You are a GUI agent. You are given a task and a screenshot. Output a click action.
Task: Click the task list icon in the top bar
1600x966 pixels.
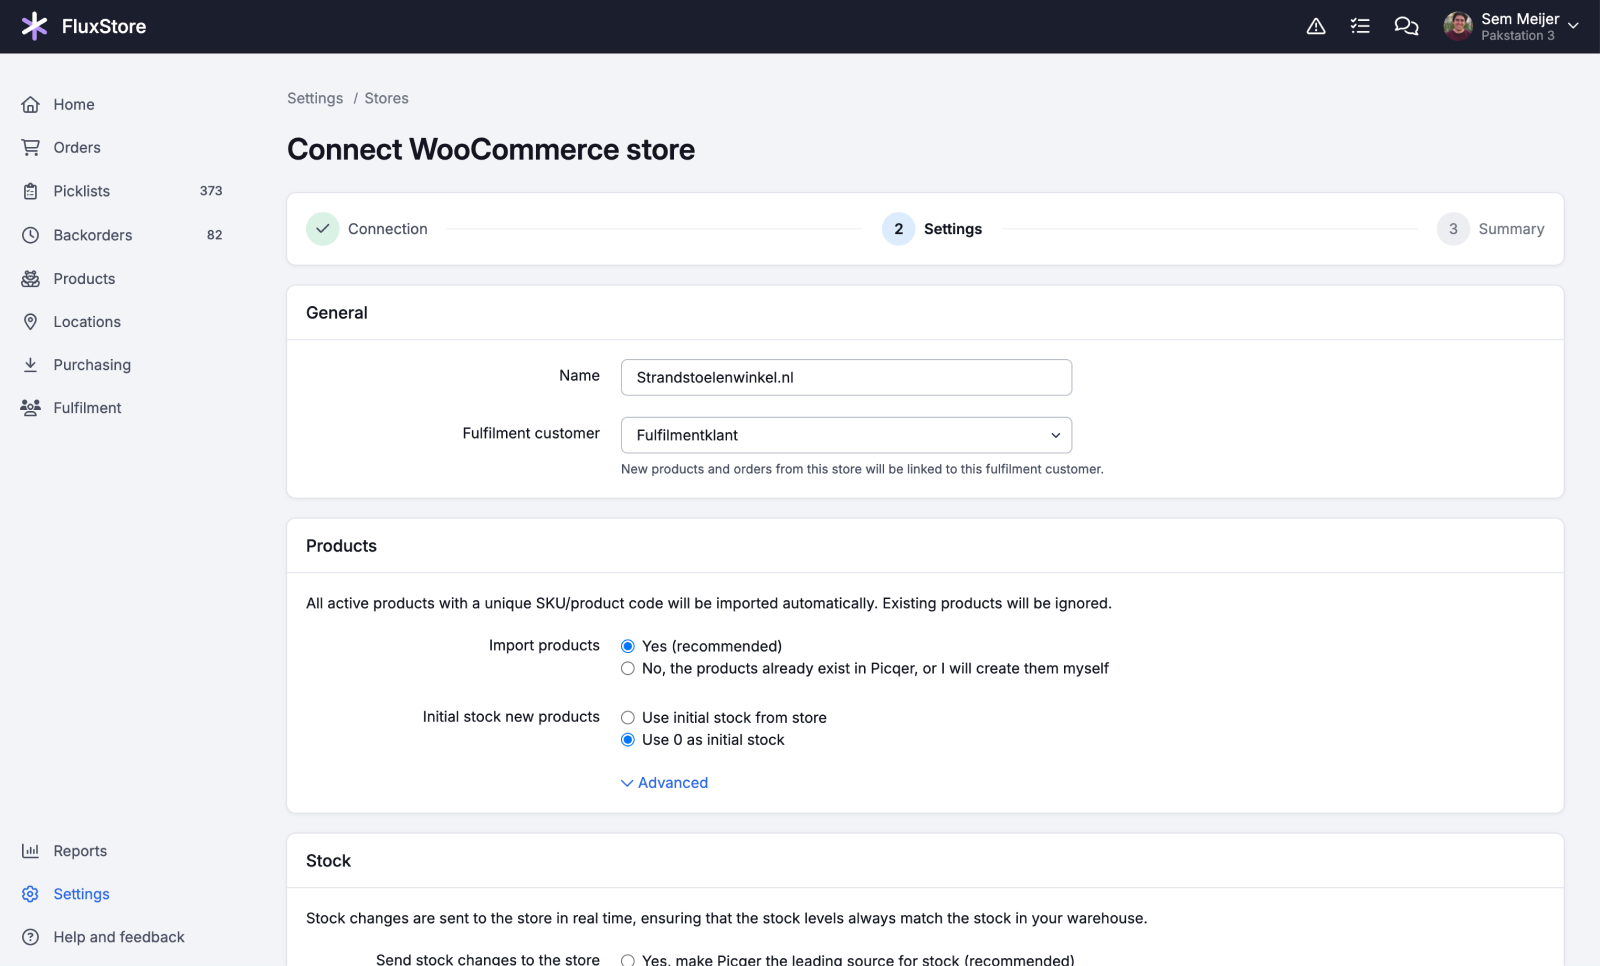coord(1360,26)
